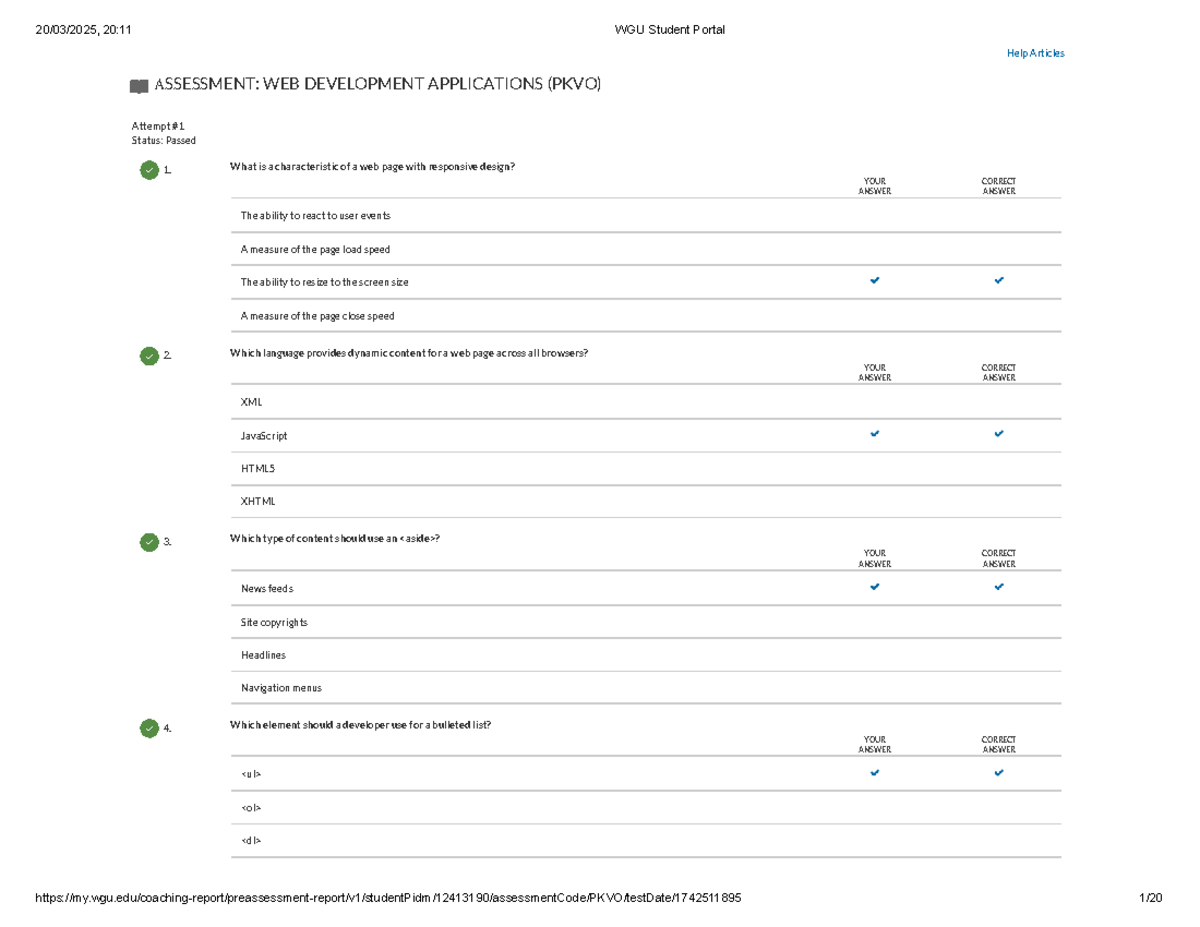
Task: Select the 'Site copyrights' answer row
Action: [274, 622]
